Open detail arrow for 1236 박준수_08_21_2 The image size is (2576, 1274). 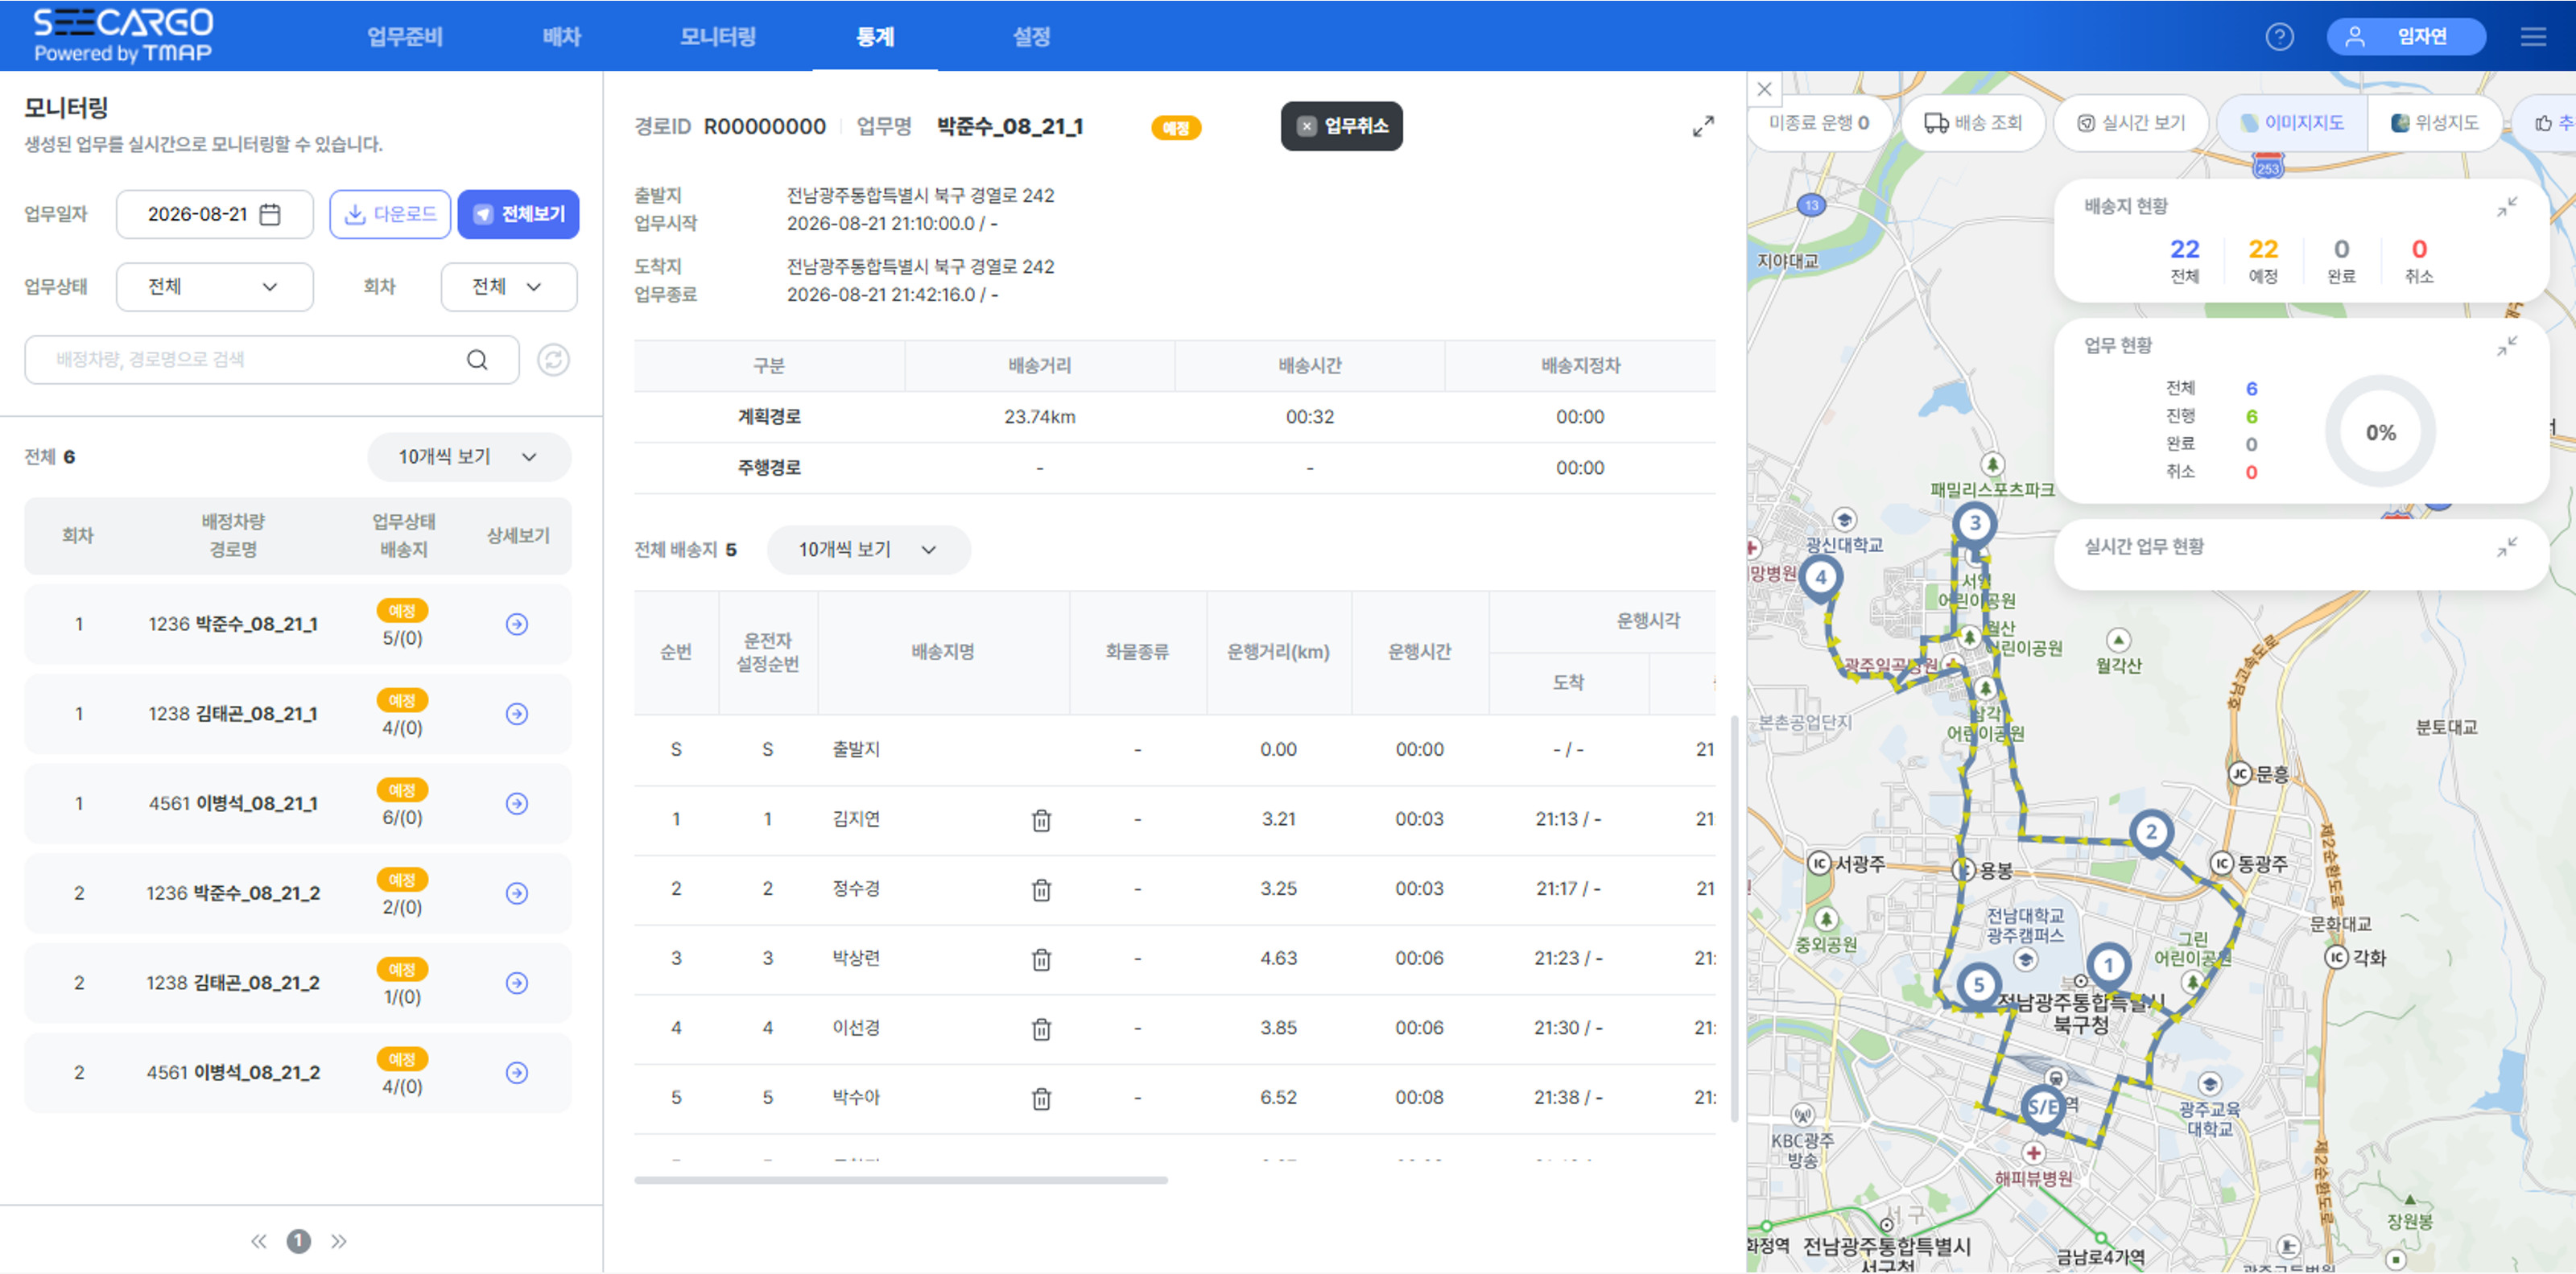coord(517,893)
